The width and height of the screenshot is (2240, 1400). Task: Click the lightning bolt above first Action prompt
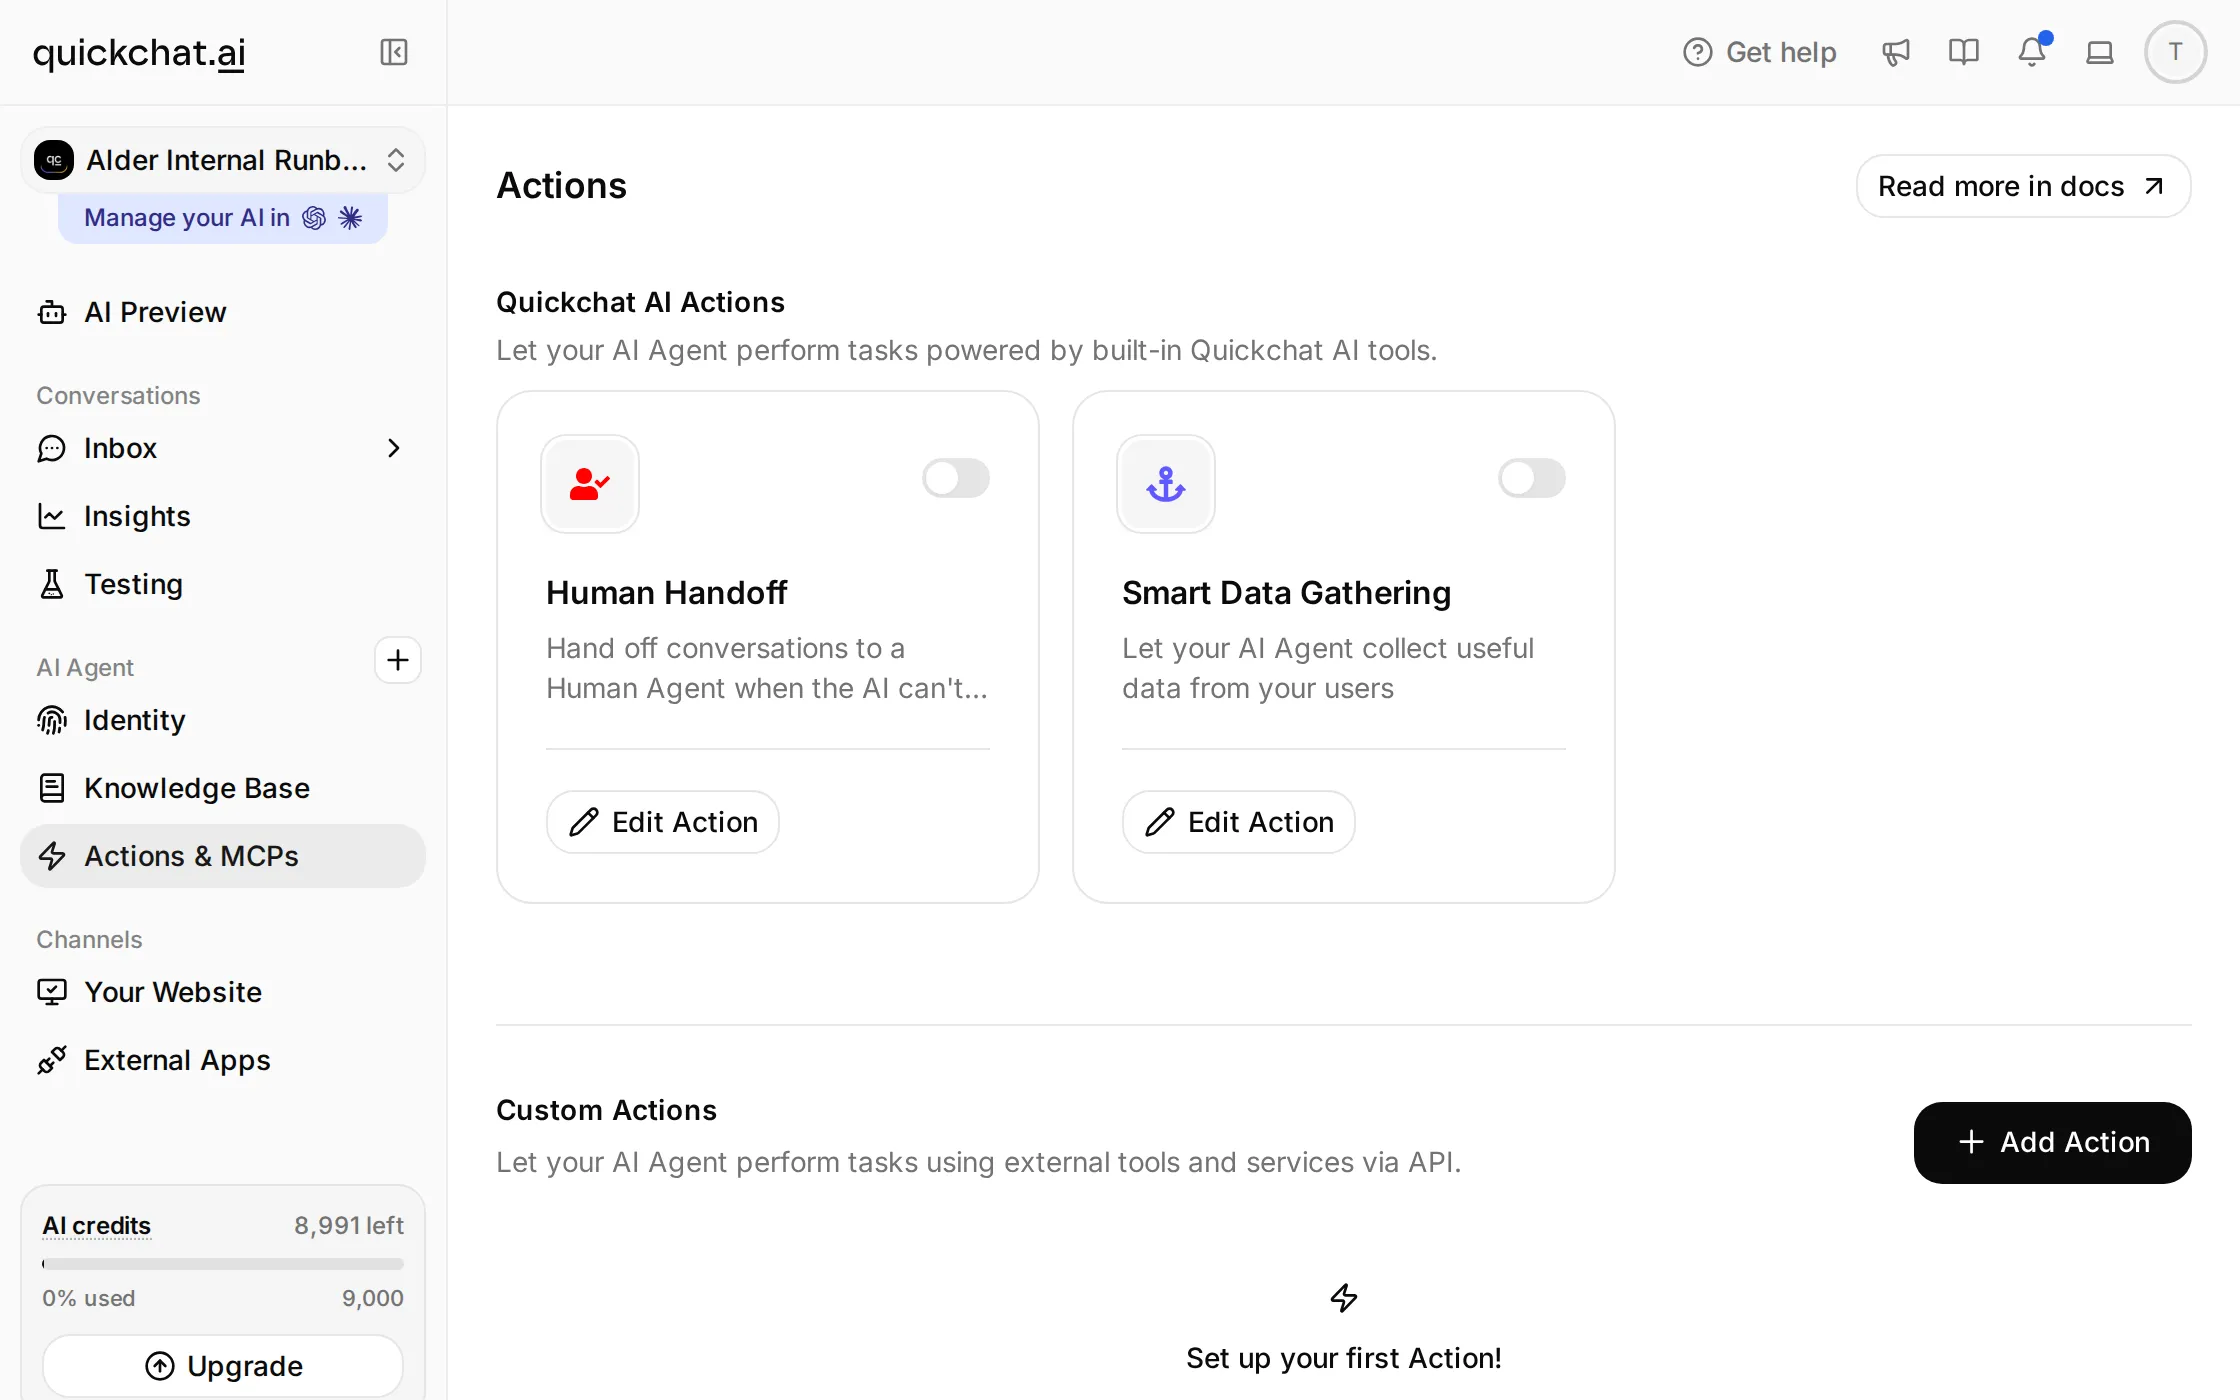1344,1298
